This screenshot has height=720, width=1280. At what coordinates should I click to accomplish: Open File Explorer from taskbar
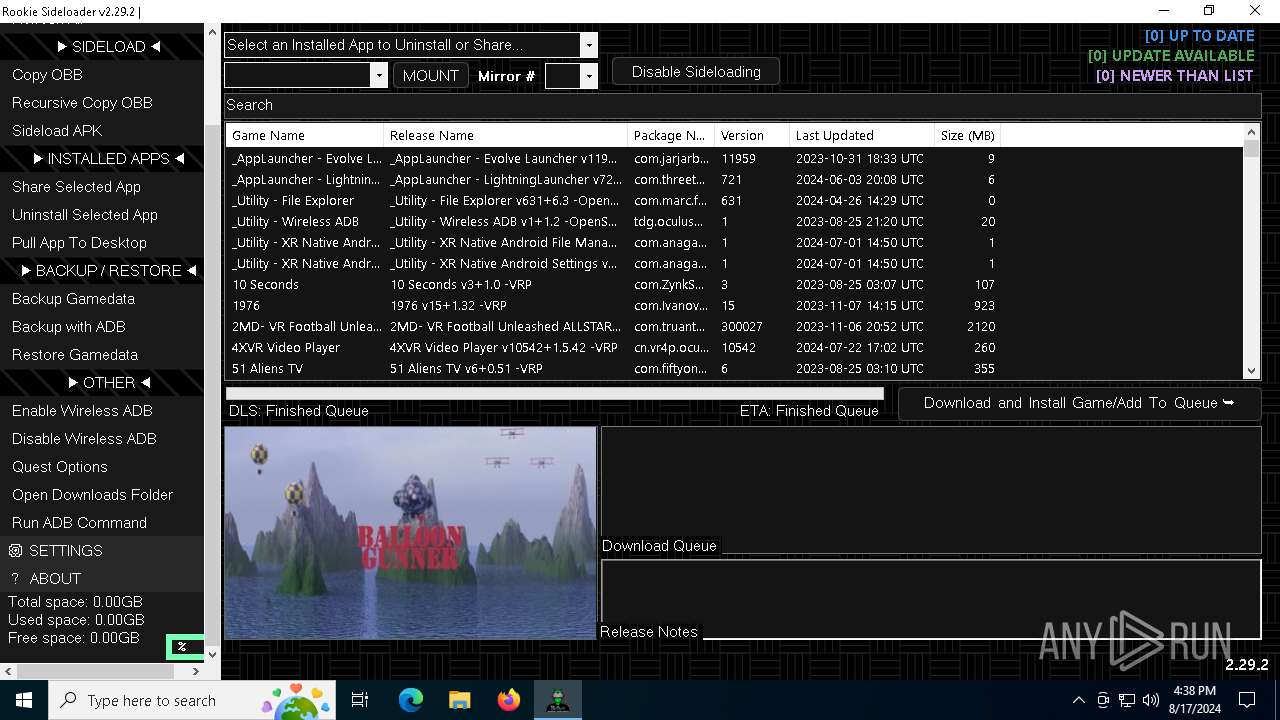tap(459, 700)
